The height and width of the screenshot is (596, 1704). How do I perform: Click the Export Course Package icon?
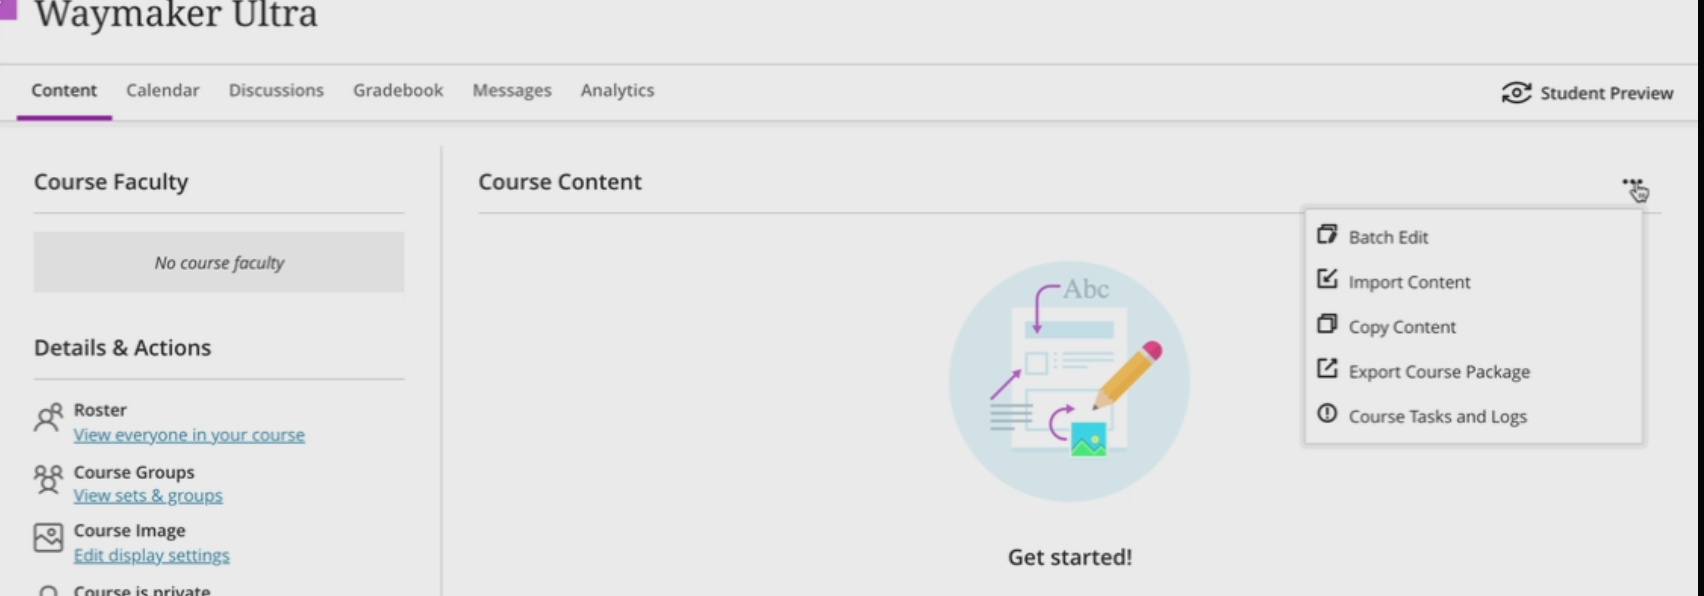click(x=1327, y=371)
